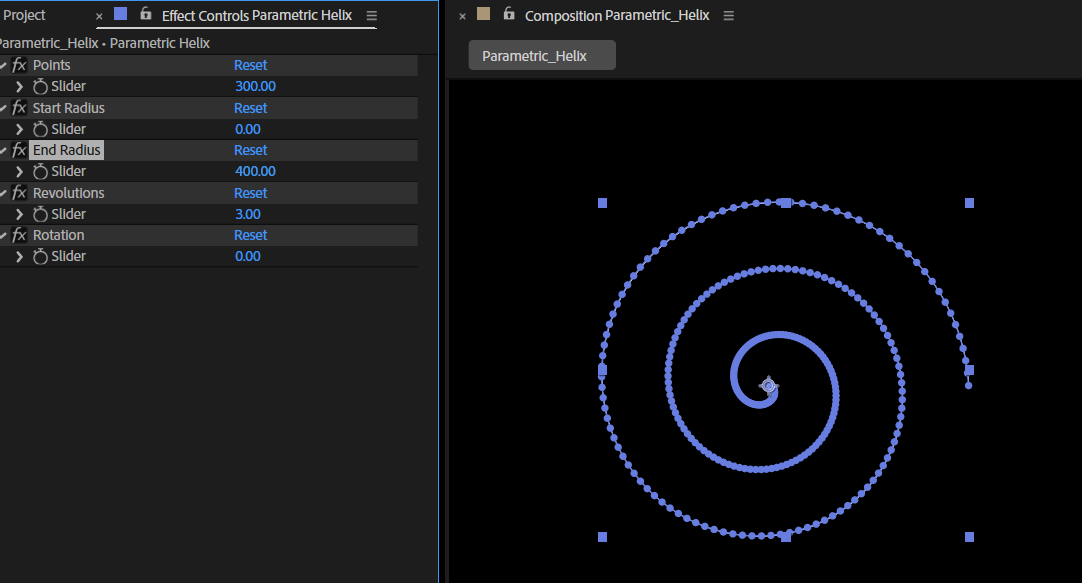
Task: Toggle the fx switch for Start Radius effect
Action: pos(19,108)
